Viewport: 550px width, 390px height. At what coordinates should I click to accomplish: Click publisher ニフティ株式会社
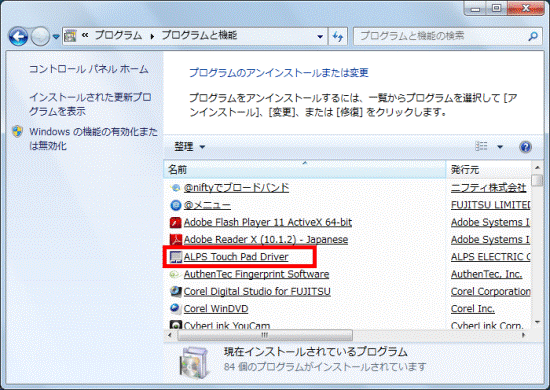pos(488,188)
